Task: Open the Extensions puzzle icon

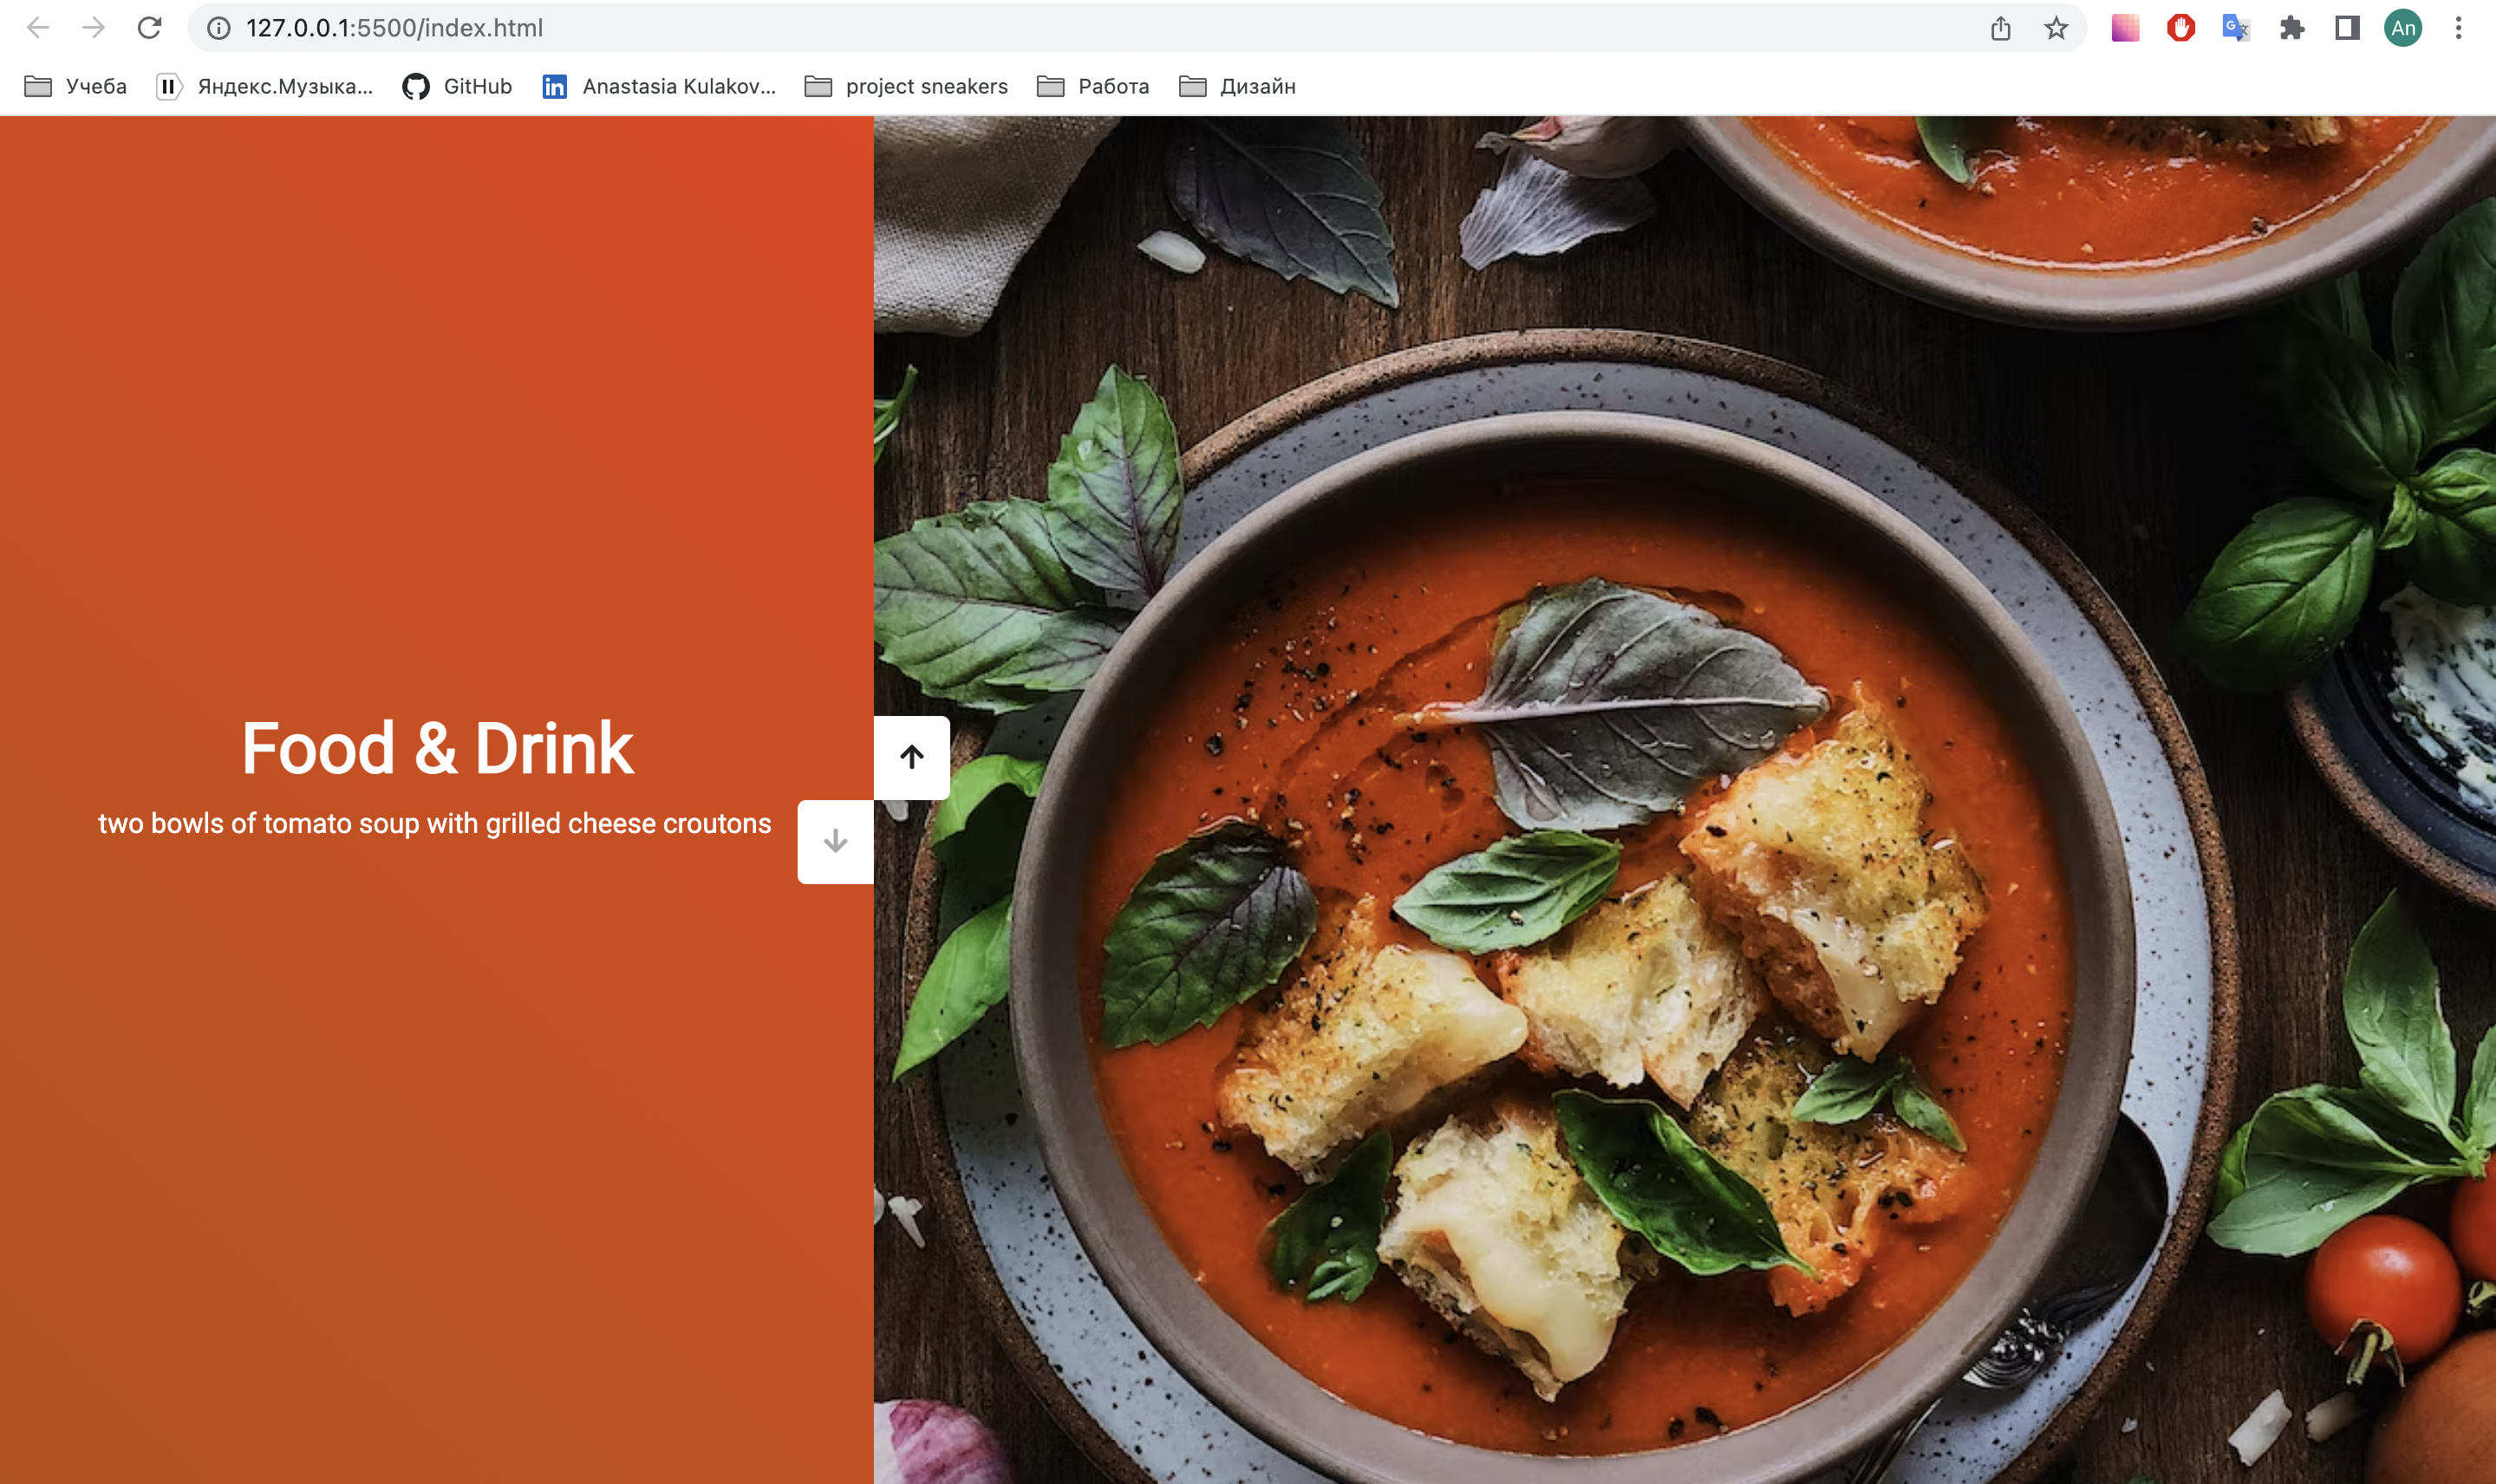Action: tap(2292, 28)
